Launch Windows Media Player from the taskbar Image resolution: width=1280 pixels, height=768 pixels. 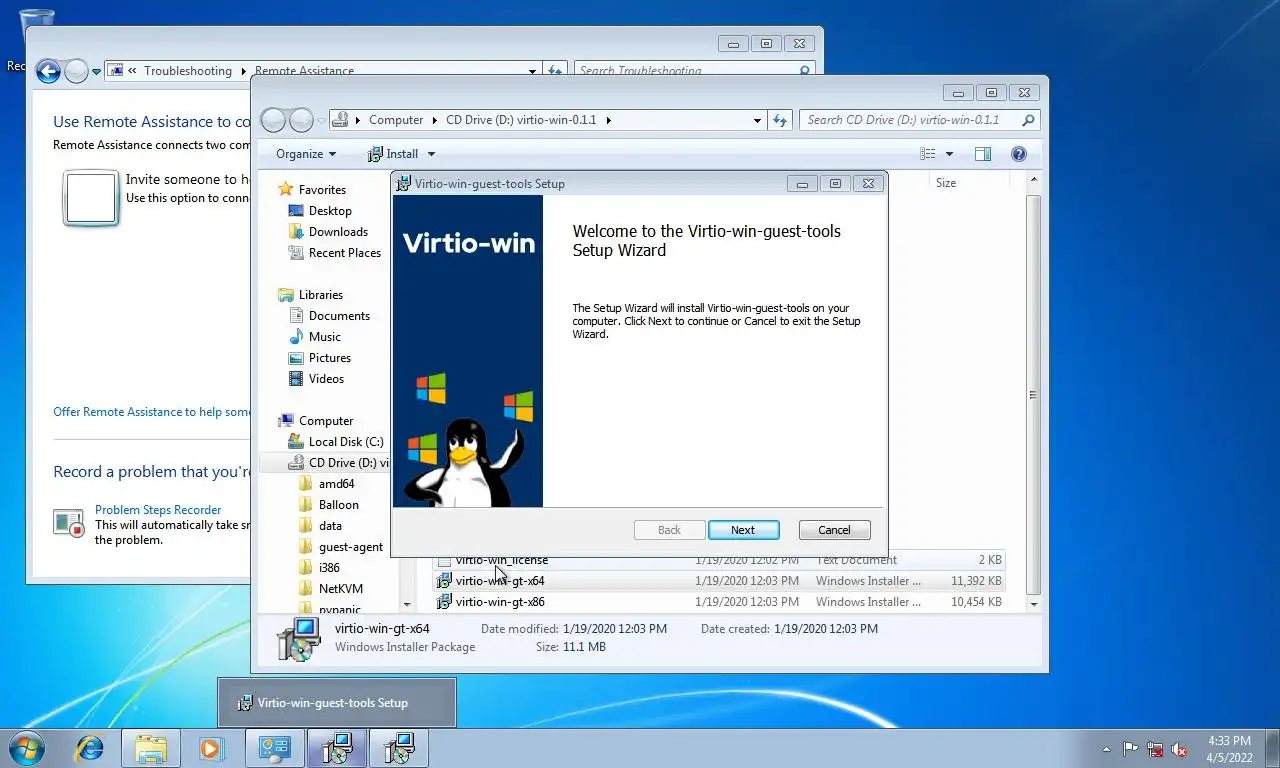click(210, 748)
